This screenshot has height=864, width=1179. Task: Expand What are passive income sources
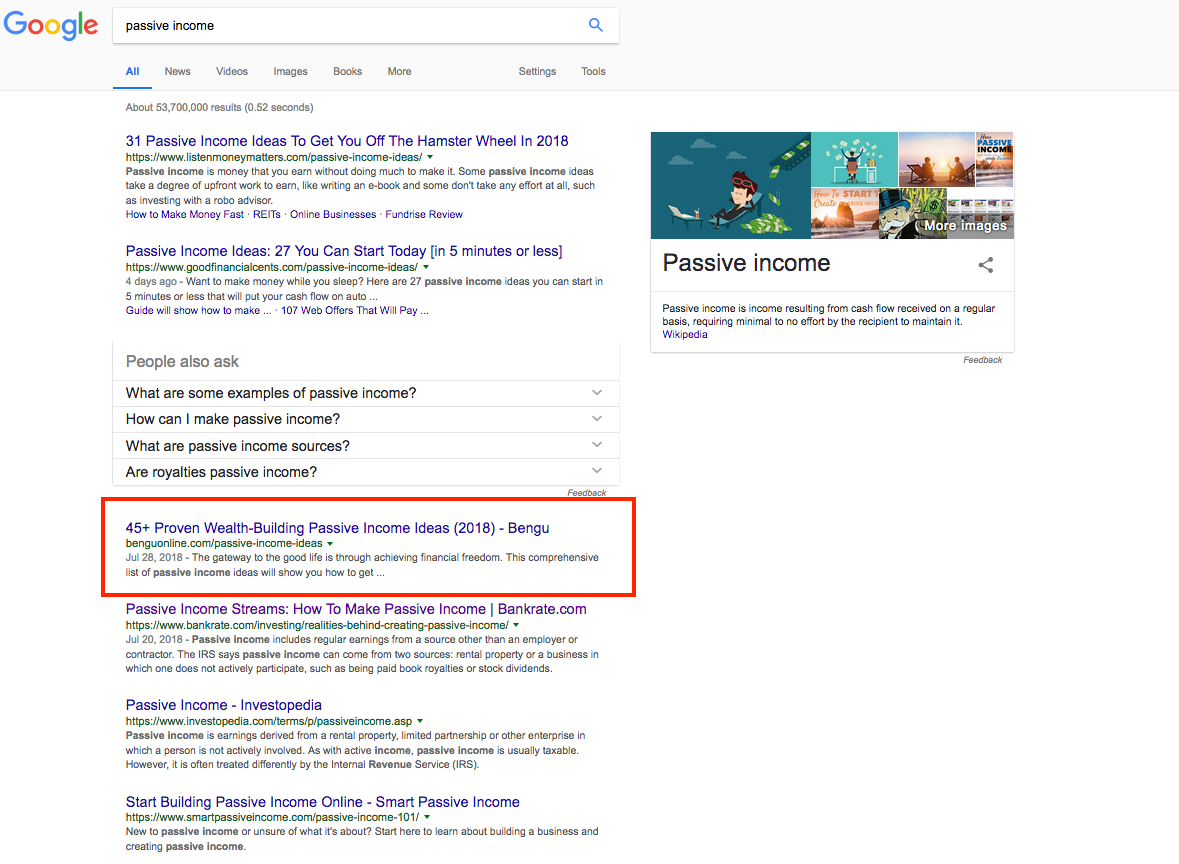(365, 446)
